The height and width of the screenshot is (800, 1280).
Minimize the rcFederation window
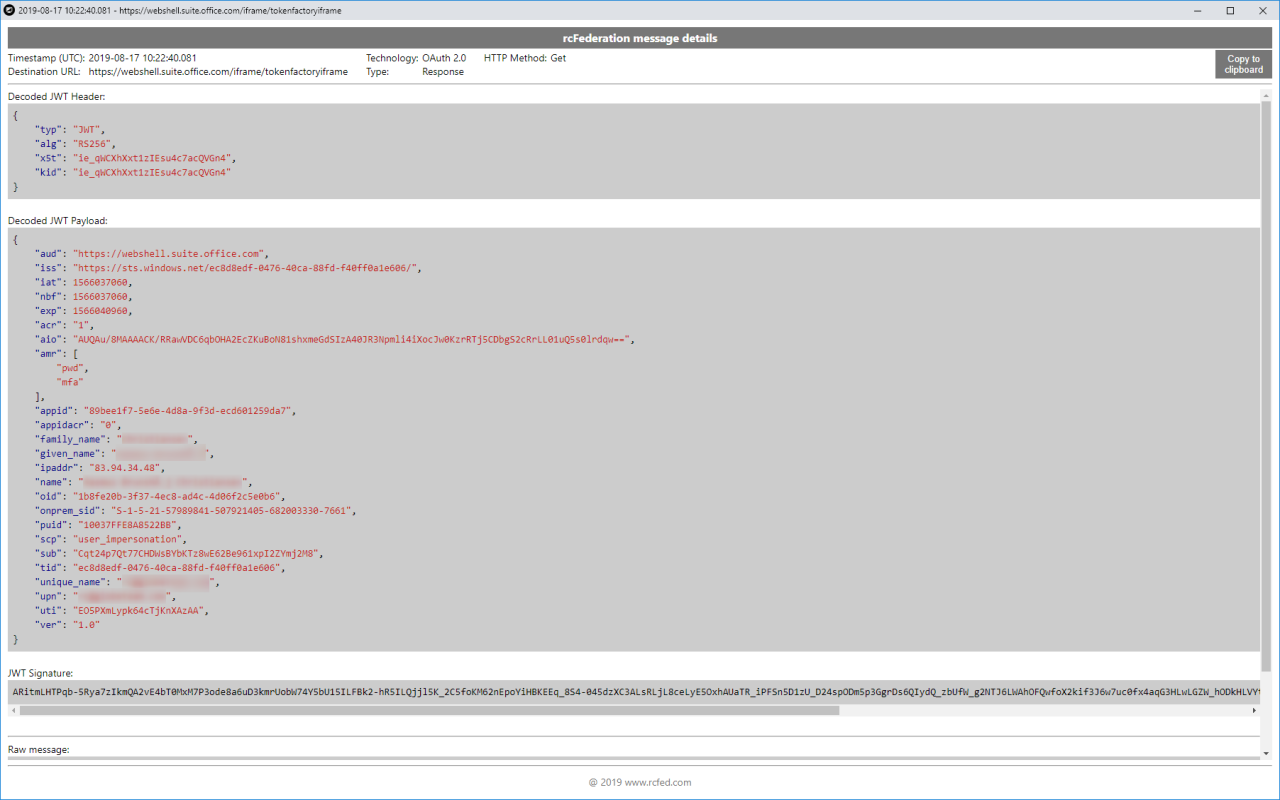click(x=1195, y=10)
